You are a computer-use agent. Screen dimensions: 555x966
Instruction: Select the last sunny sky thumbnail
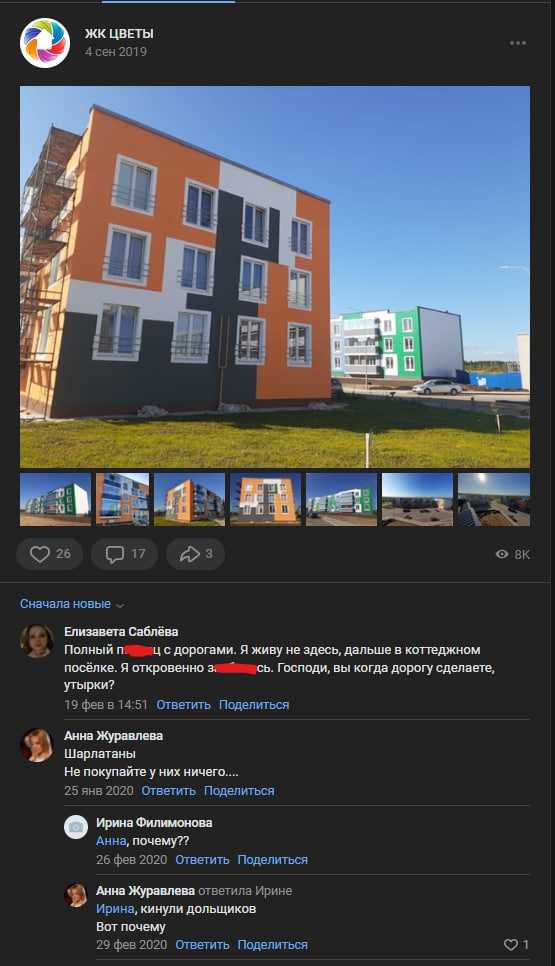pyautogui.click(x=494, y=499)
